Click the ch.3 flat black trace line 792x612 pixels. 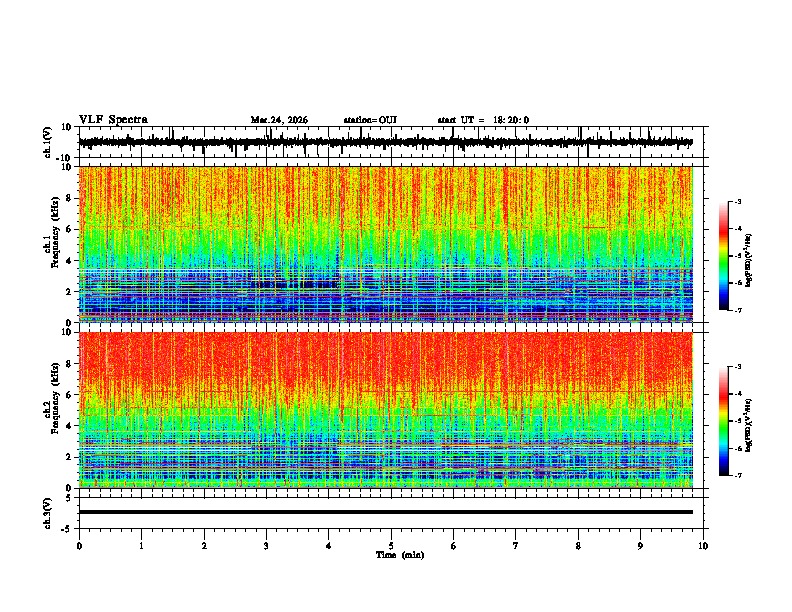click(x=385, y=512)
